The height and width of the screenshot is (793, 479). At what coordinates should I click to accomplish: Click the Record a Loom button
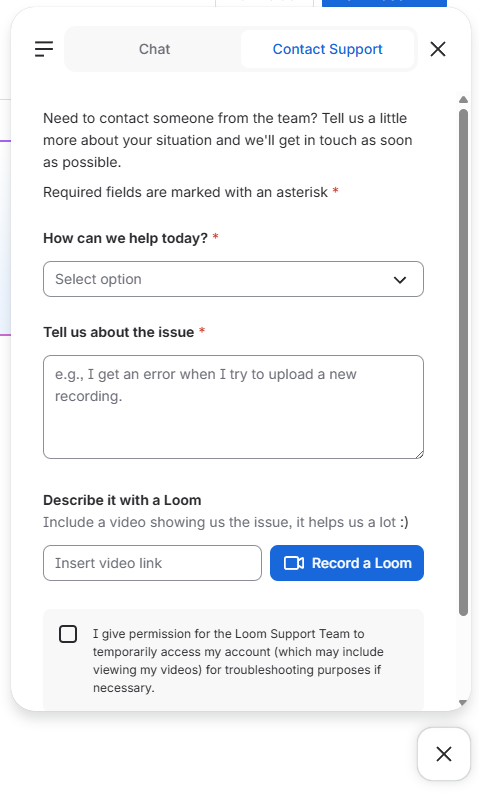(346, 563)
